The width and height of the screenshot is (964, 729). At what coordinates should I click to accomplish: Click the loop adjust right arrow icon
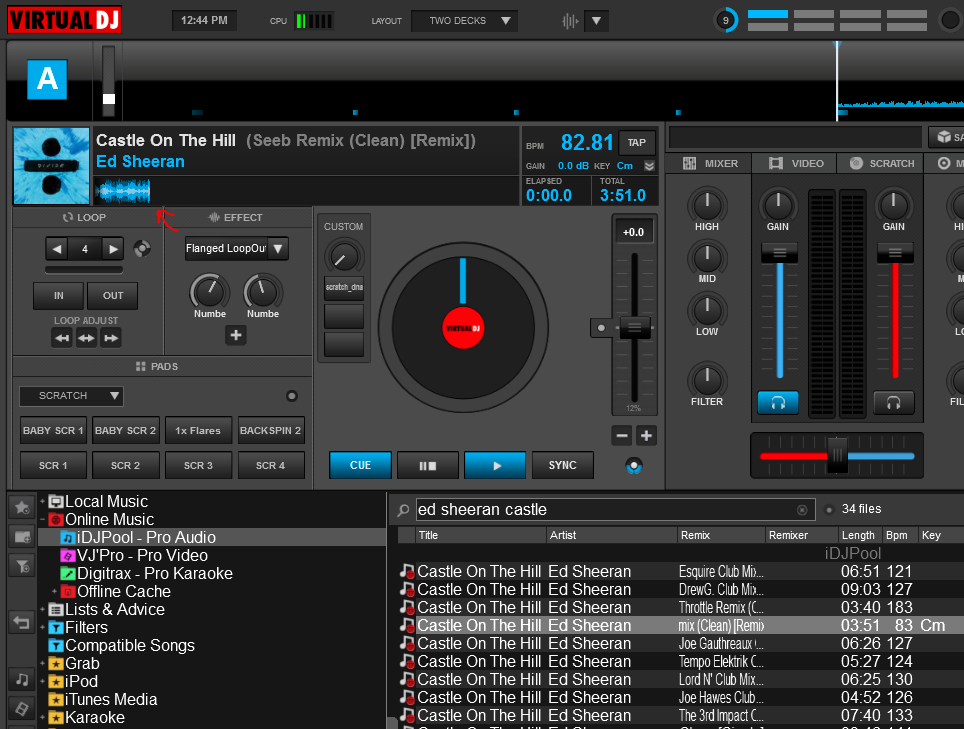click(111, 338)
